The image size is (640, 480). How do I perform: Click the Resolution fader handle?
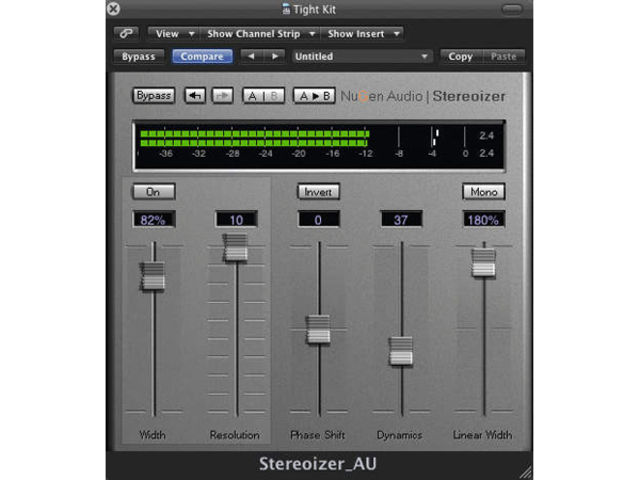[236, 247]
